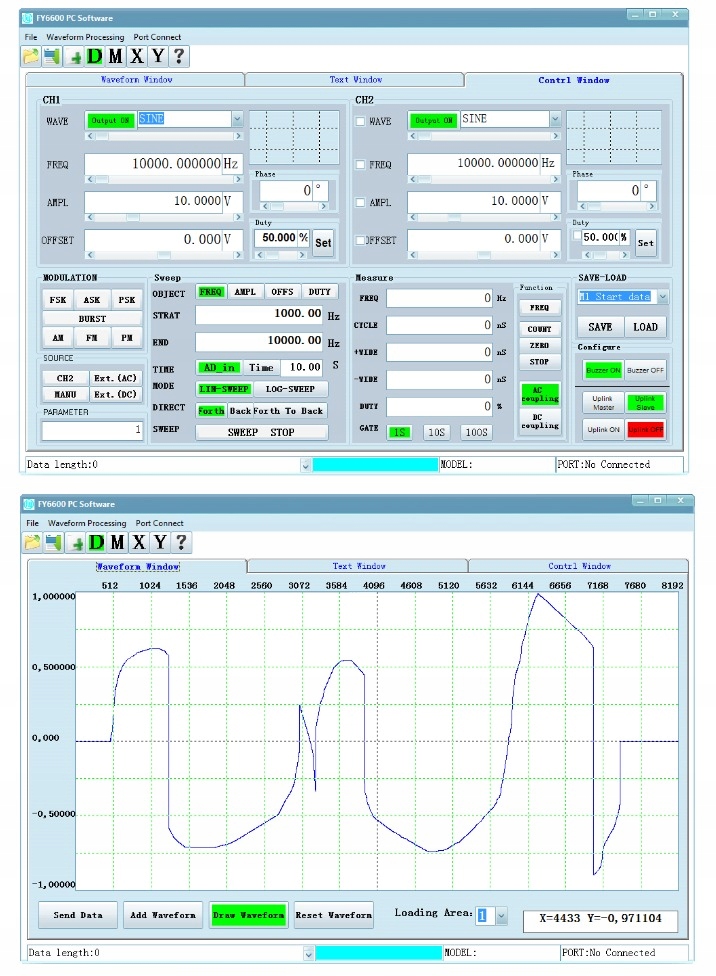Click the X icon in the lower window toolbar
Viewport: 716px width, 976px height.
tap(137, 542)
